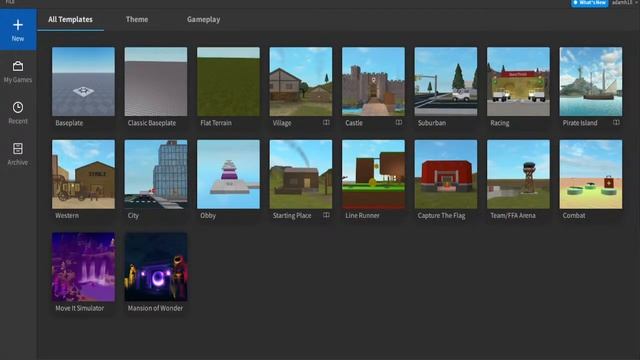640x360 pixels.
Task: Select the Move It Simulator template thumbnail
Action: coord(83,267)
